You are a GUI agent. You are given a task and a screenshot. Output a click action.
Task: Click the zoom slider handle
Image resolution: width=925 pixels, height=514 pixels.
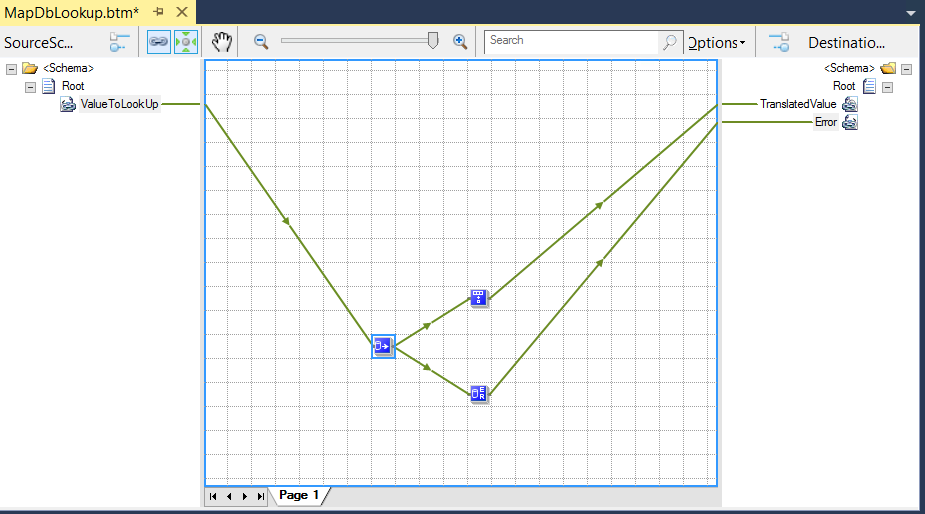pos(433,41)
